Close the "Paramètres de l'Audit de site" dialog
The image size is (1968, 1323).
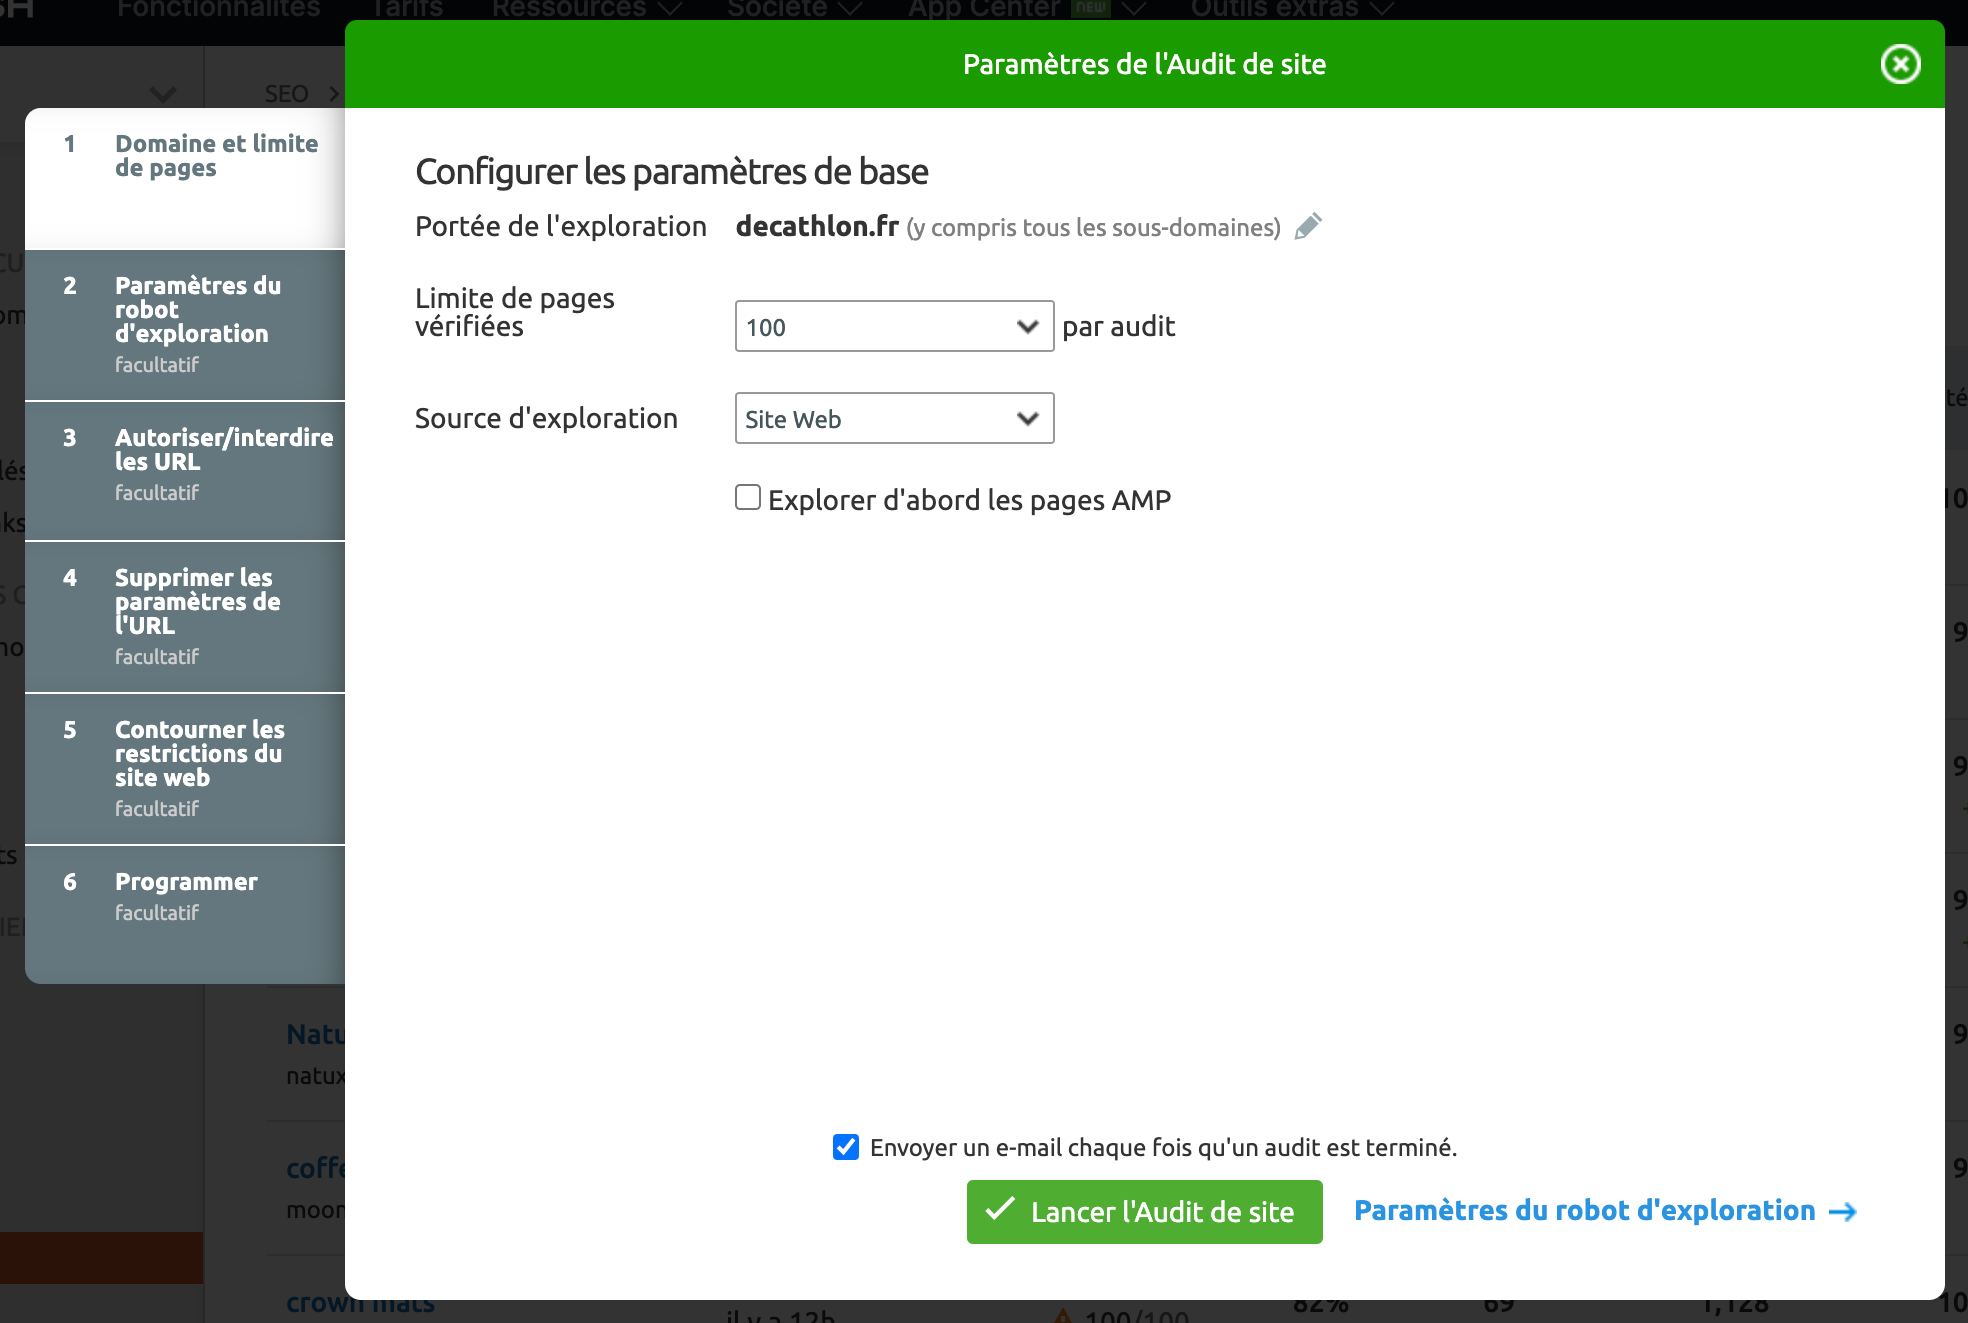pyautogui.click(x=1899, y=64)
